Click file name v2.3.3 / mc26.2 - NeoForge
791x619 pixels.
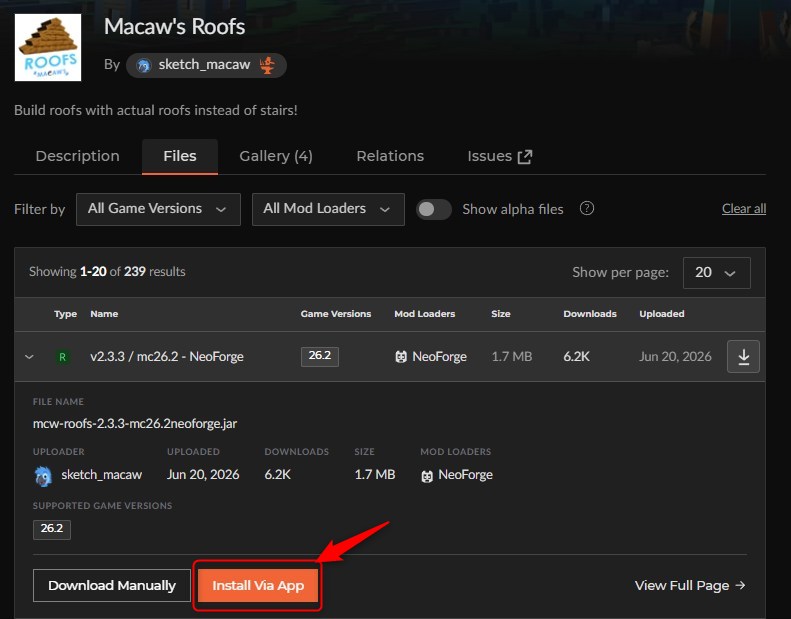pos(166,356)
